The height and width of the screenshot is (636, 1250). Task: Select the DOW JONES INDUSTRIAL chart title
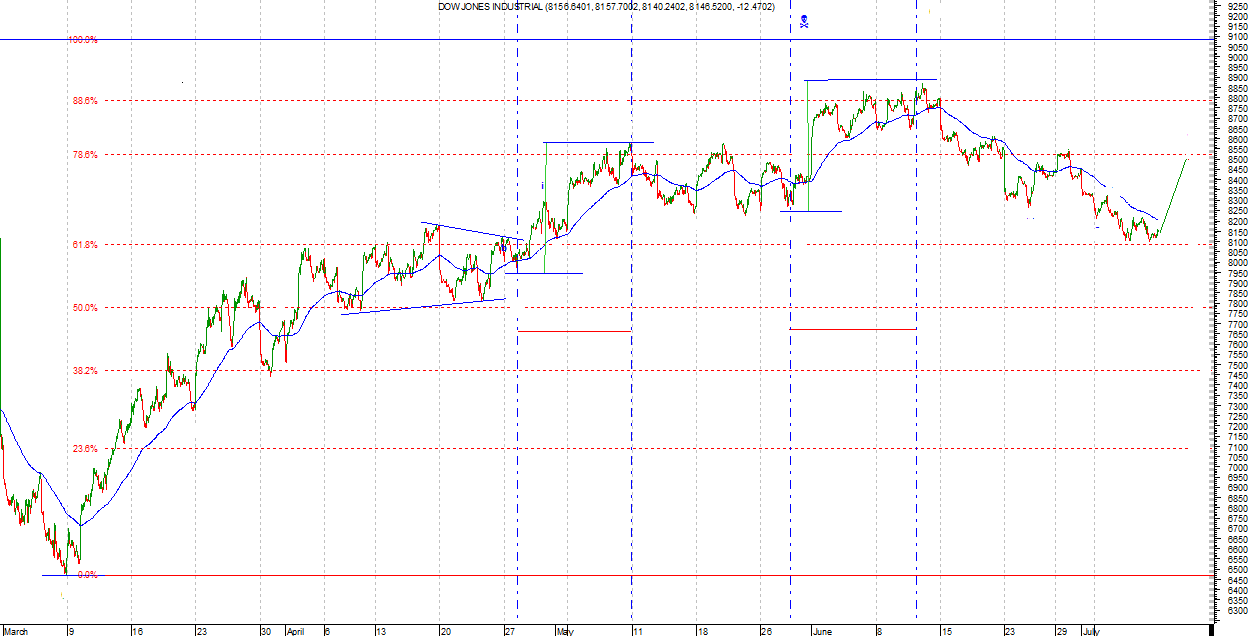(620, 7)
